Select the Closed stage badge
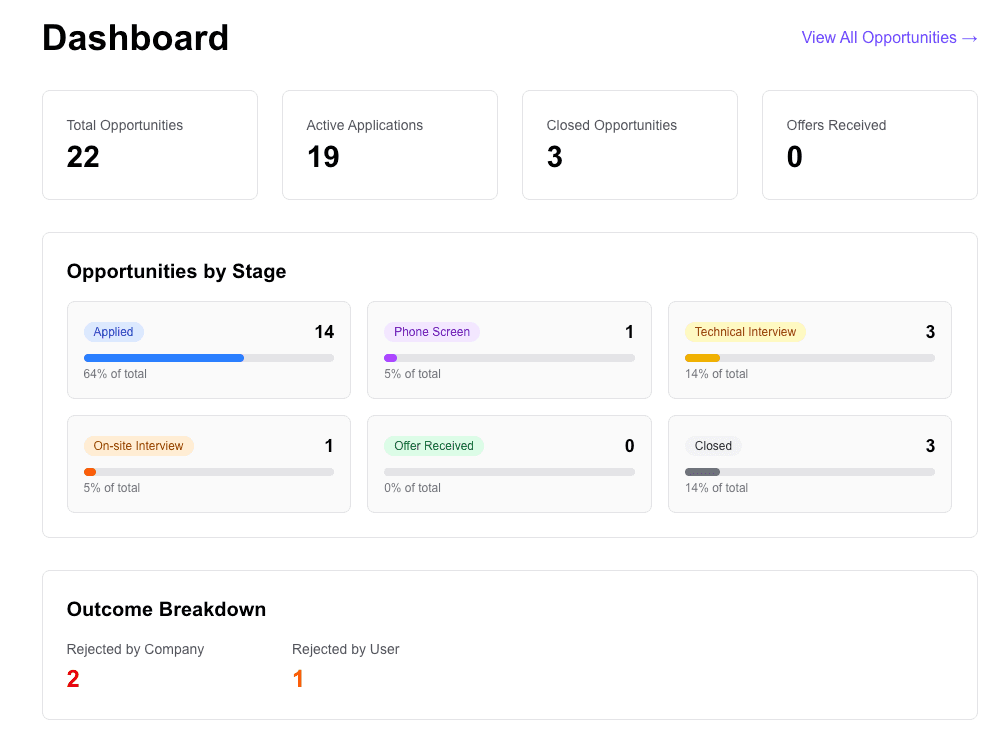 [x=712, y=445]
